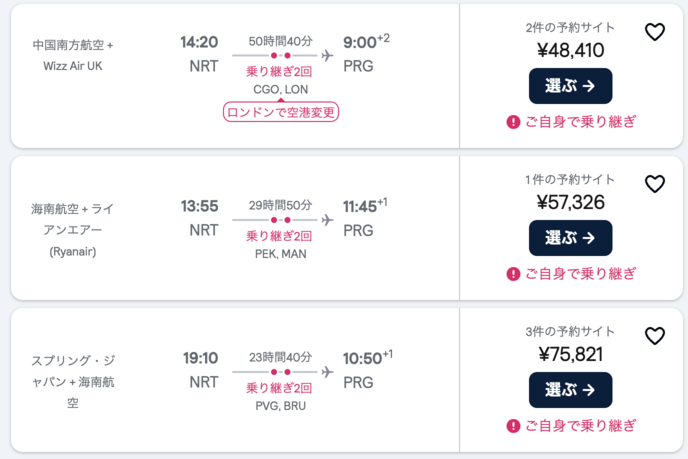Click the airplane icon on 19:10 flight
688x459 pixels.
pos(326,371)
